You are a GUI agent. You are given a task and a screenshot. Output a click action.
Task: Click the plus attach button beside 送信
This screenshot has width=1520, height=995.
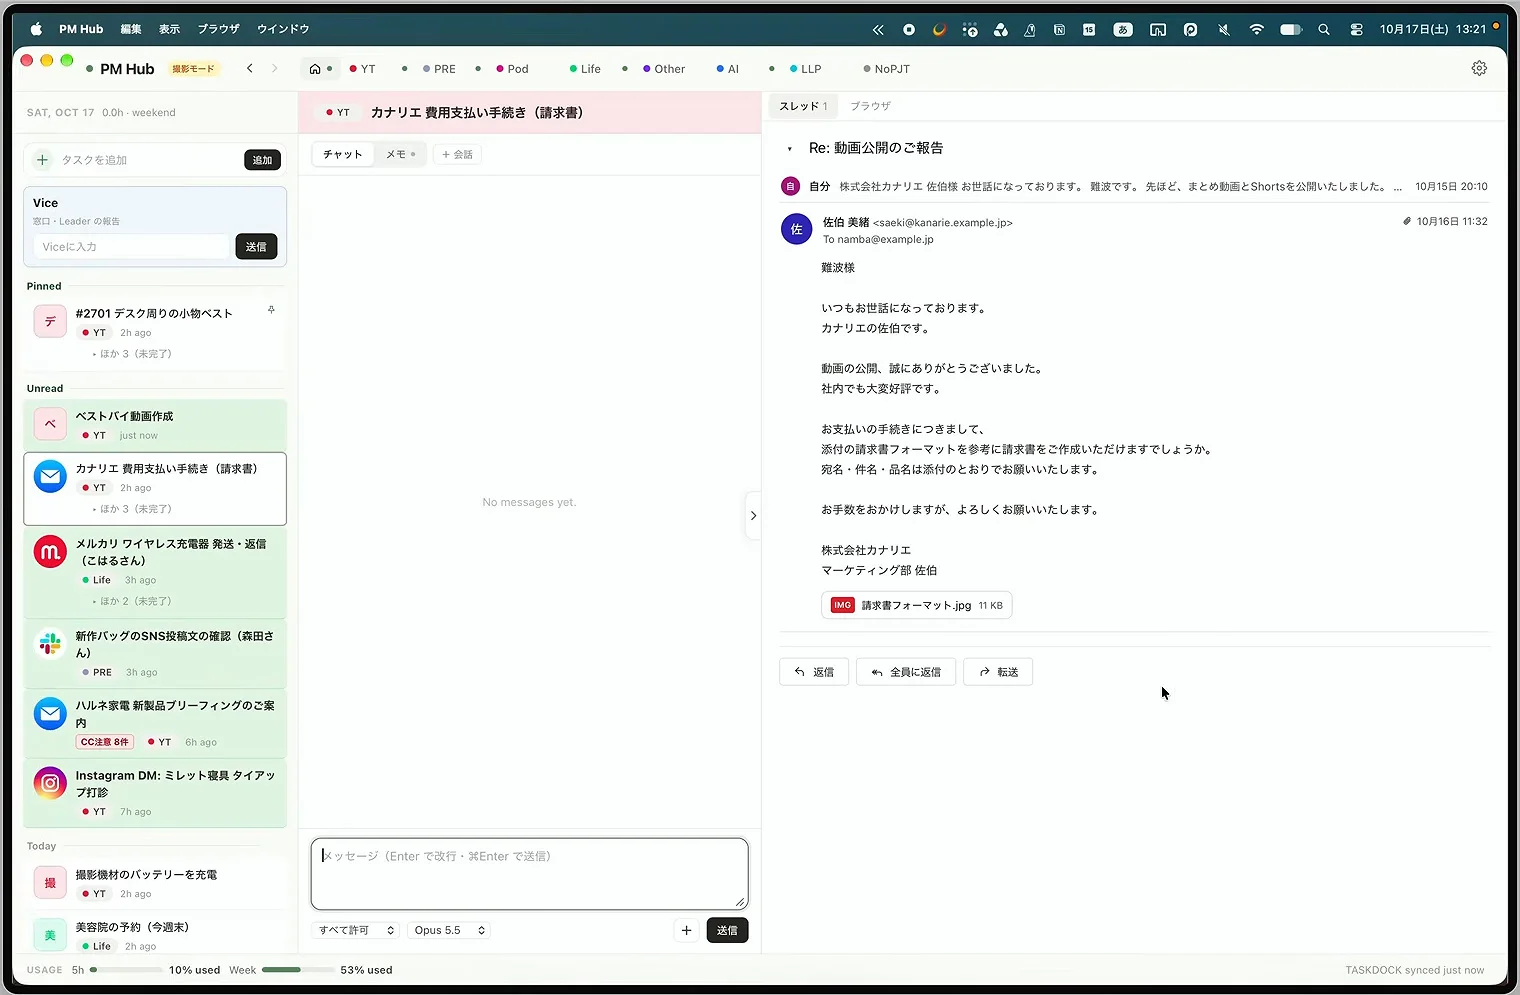coord(686,930)
